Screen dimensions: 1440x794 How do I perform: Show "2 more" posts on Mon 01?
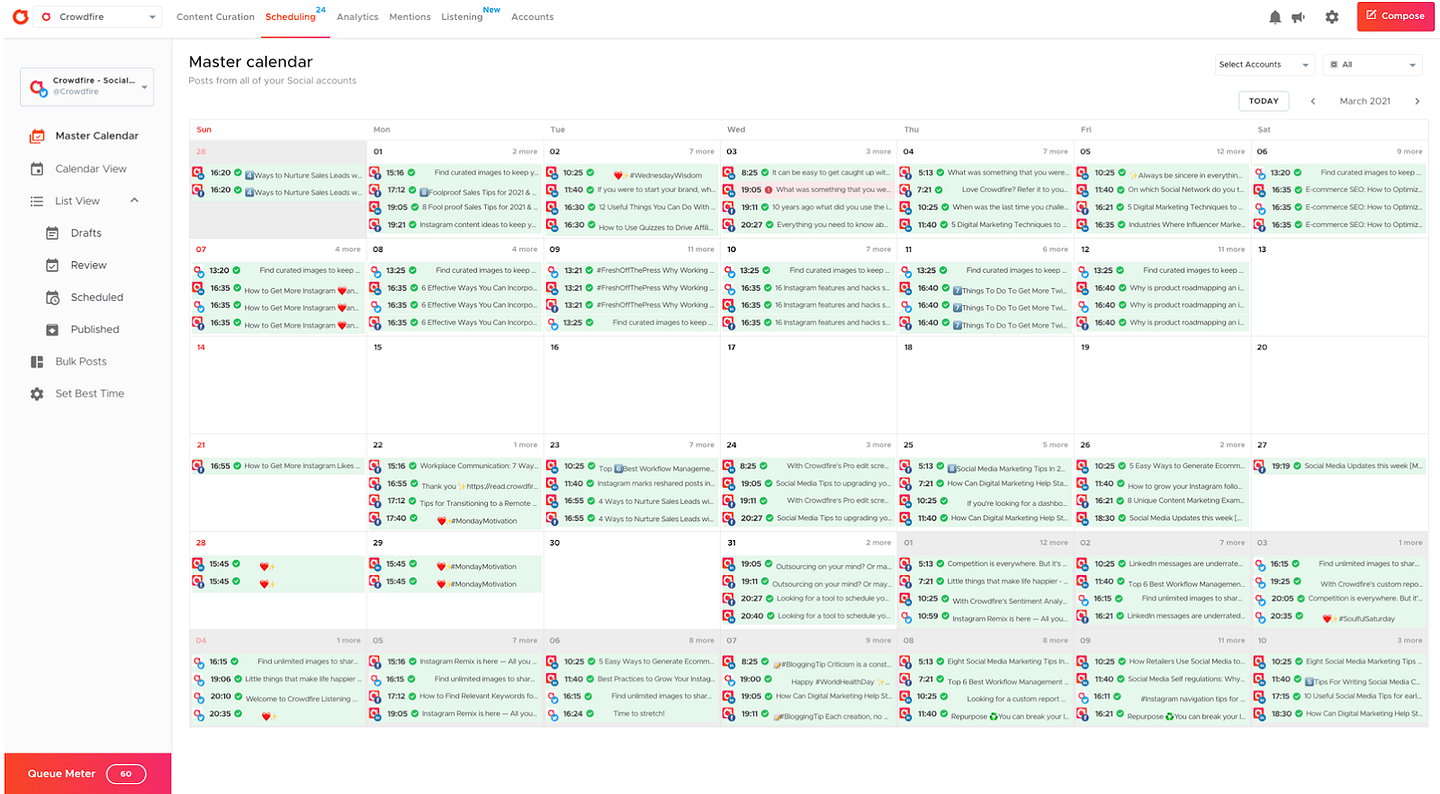click(525, 152)
